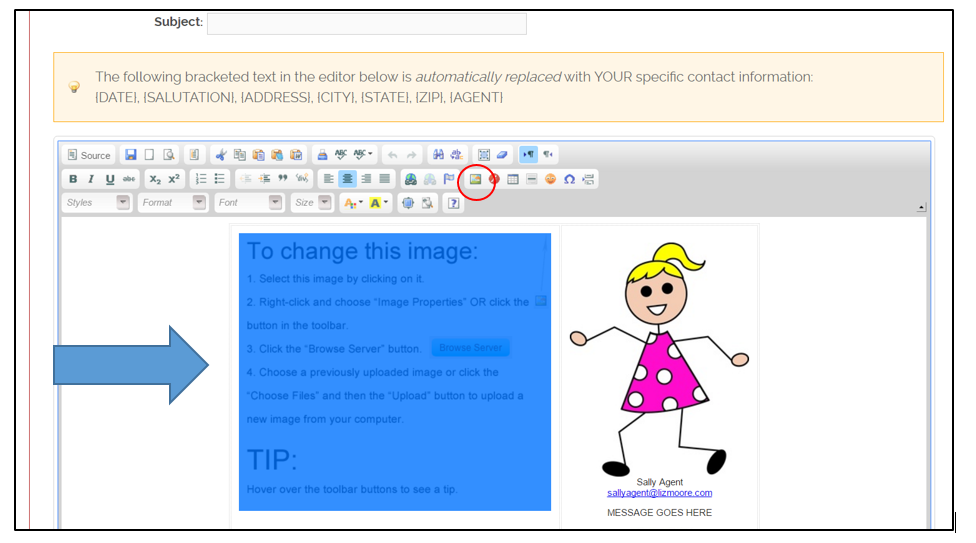This screenshot has width=976, height=543.
Task: Click the sallyagent@lizmoore.com email link
Action: tap(659, 493)
